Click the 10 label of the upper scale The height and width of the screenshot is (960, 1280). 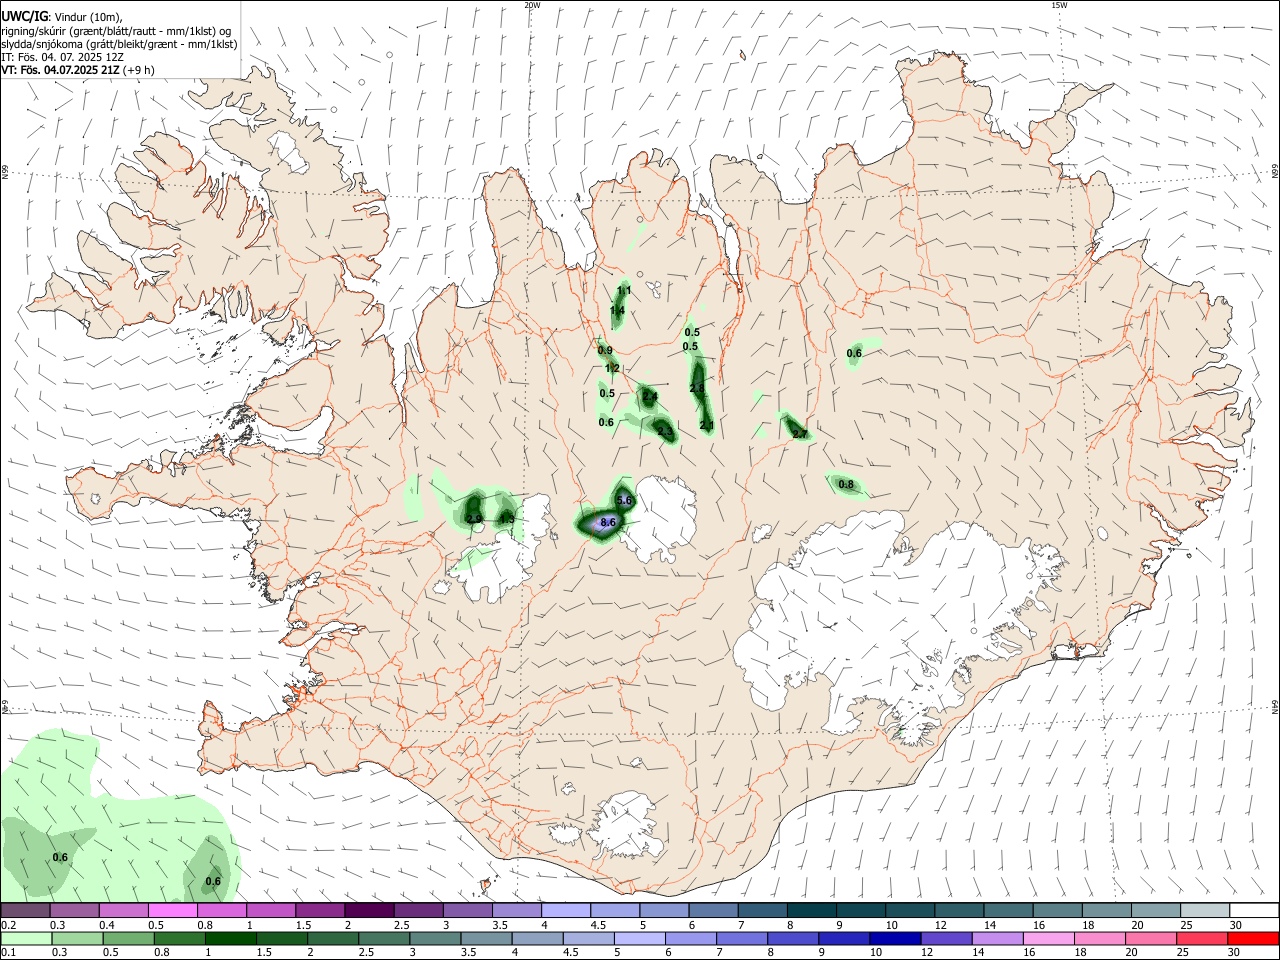891,925
